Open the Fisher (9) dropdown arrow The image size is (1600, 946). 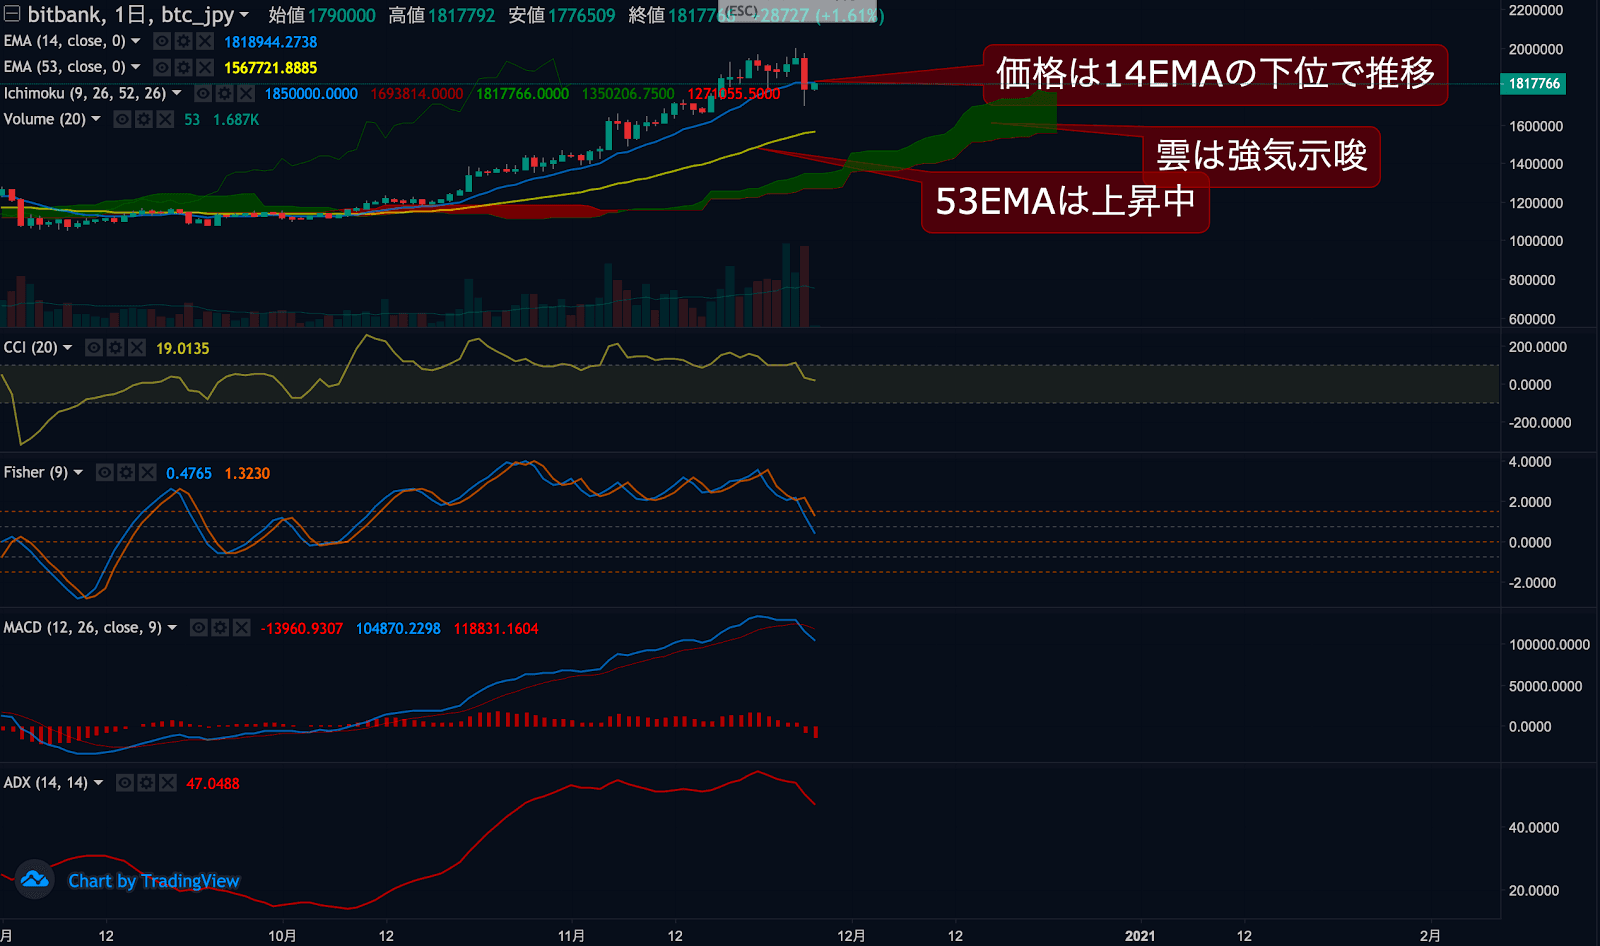pyautogui.click(x=79, y=472)
